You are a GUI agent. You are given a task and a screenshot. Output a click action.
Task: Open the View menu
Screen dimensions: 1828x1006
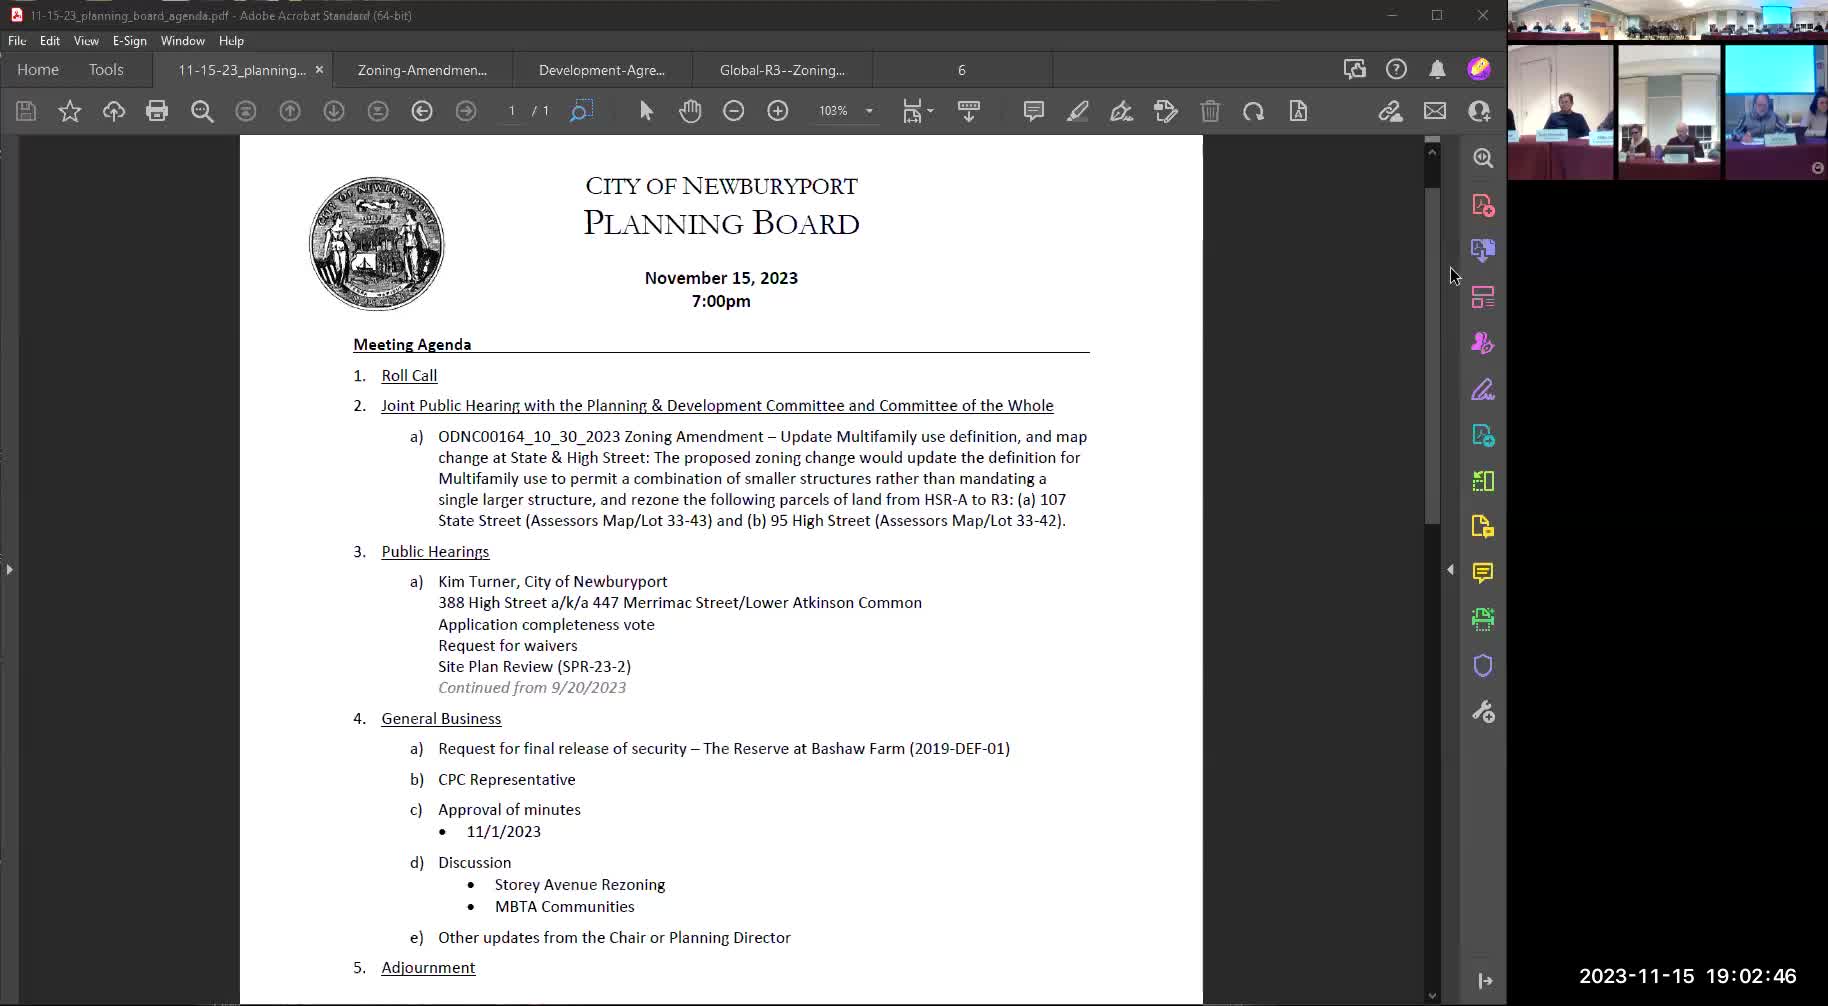(86, 41)
